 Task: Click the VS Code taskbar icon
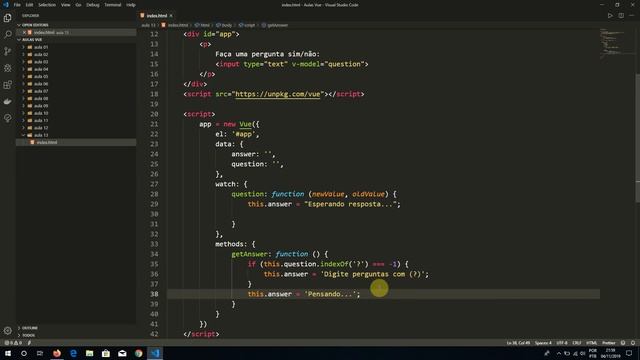coord(155,353)
